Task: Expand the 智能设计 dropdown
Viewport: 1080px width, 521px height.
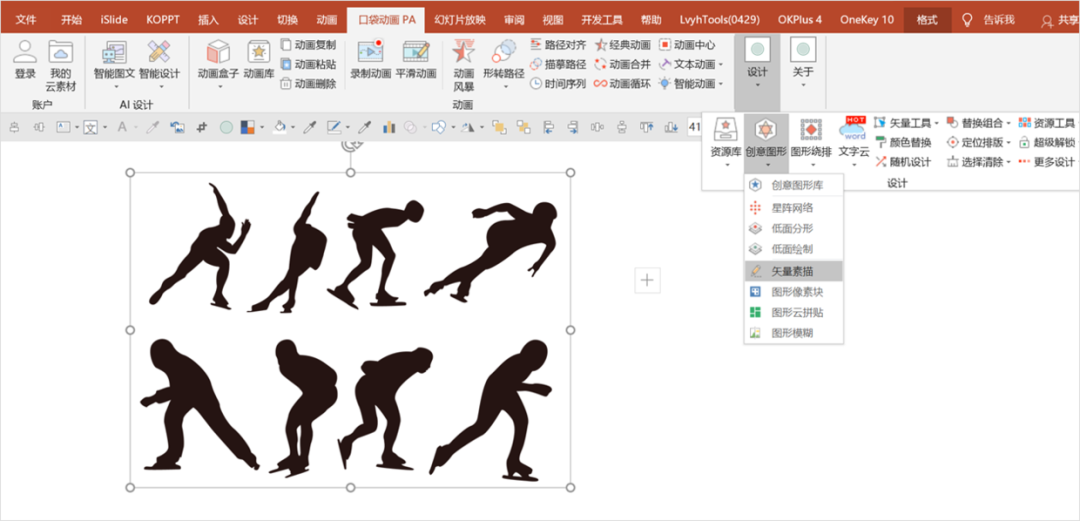Action: 159,87
